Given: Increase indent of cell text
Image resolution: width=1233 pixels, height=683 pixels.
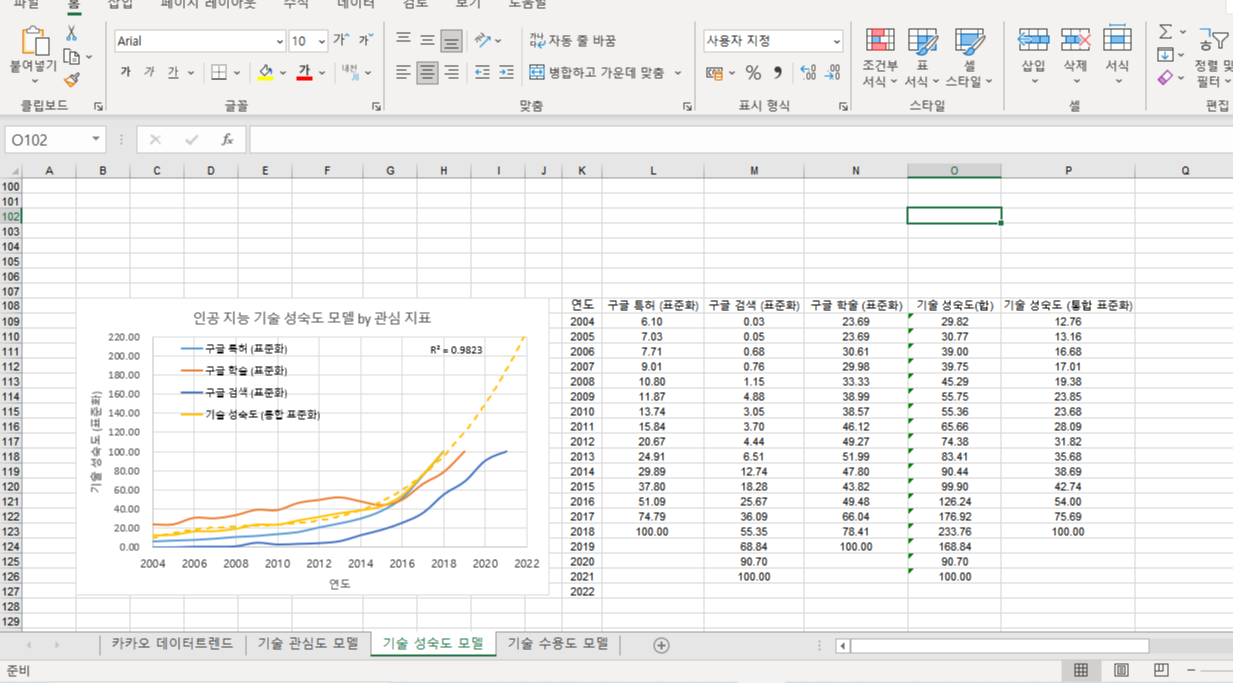Looking at the screenshot, I should pos(506,72).
